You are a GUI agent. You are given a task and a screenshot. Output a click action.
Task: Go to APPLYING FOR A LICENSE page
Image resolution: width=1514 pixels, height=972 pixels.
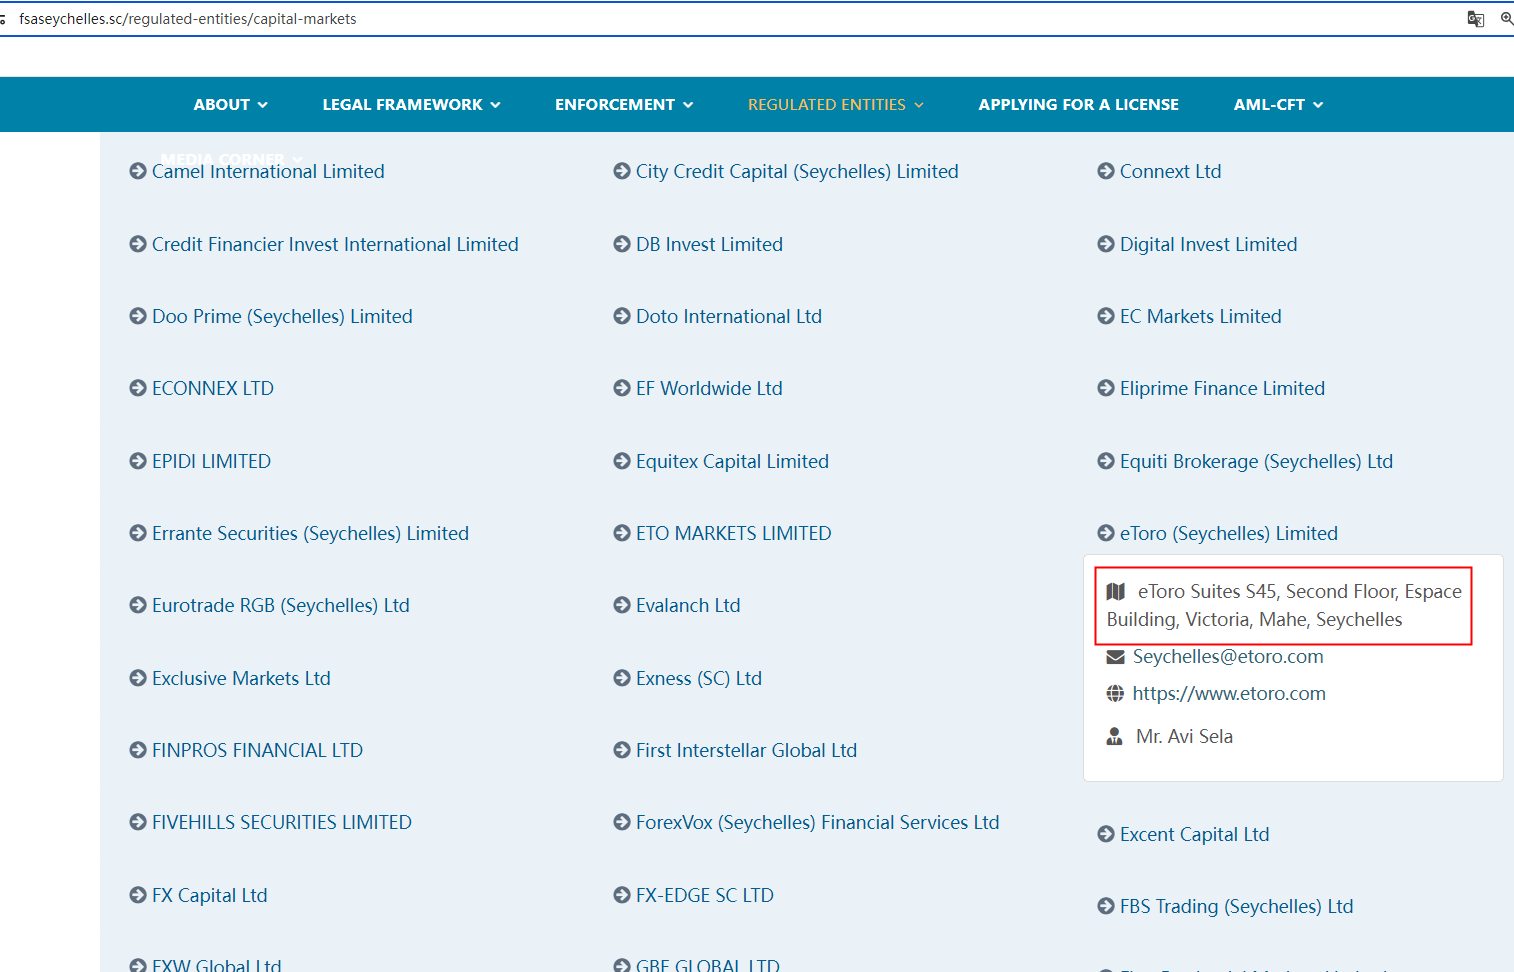[1079, 104]
